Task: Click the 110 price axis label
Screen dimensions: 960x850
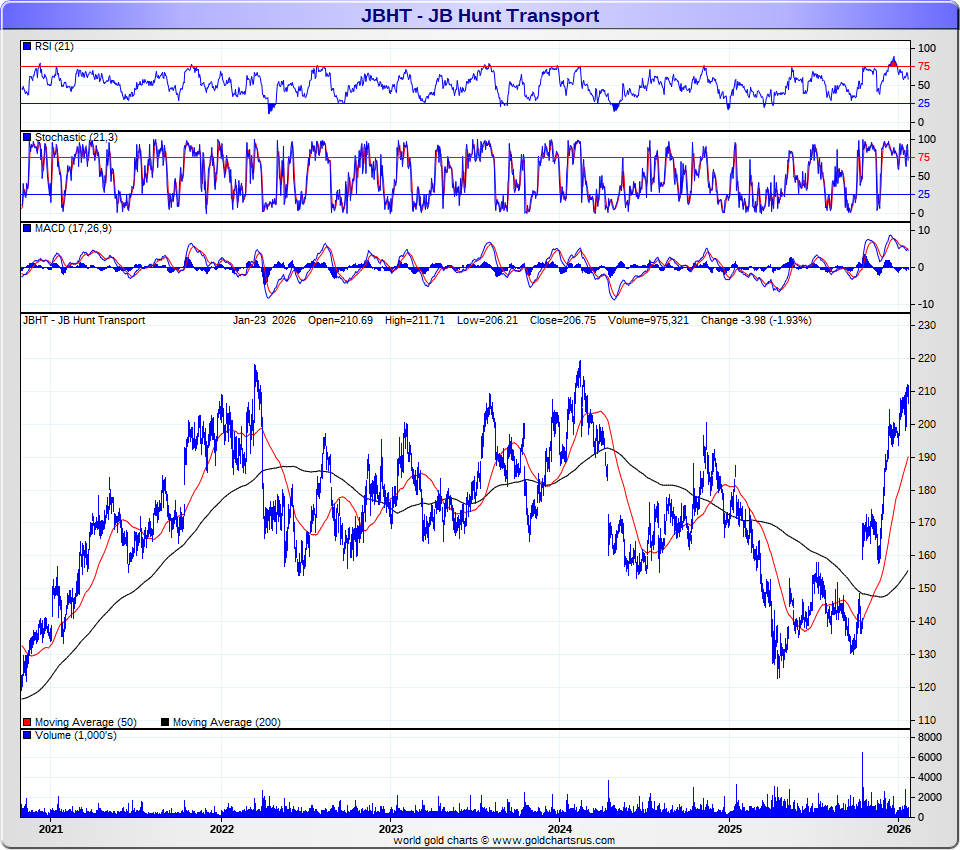Action: 927,720
